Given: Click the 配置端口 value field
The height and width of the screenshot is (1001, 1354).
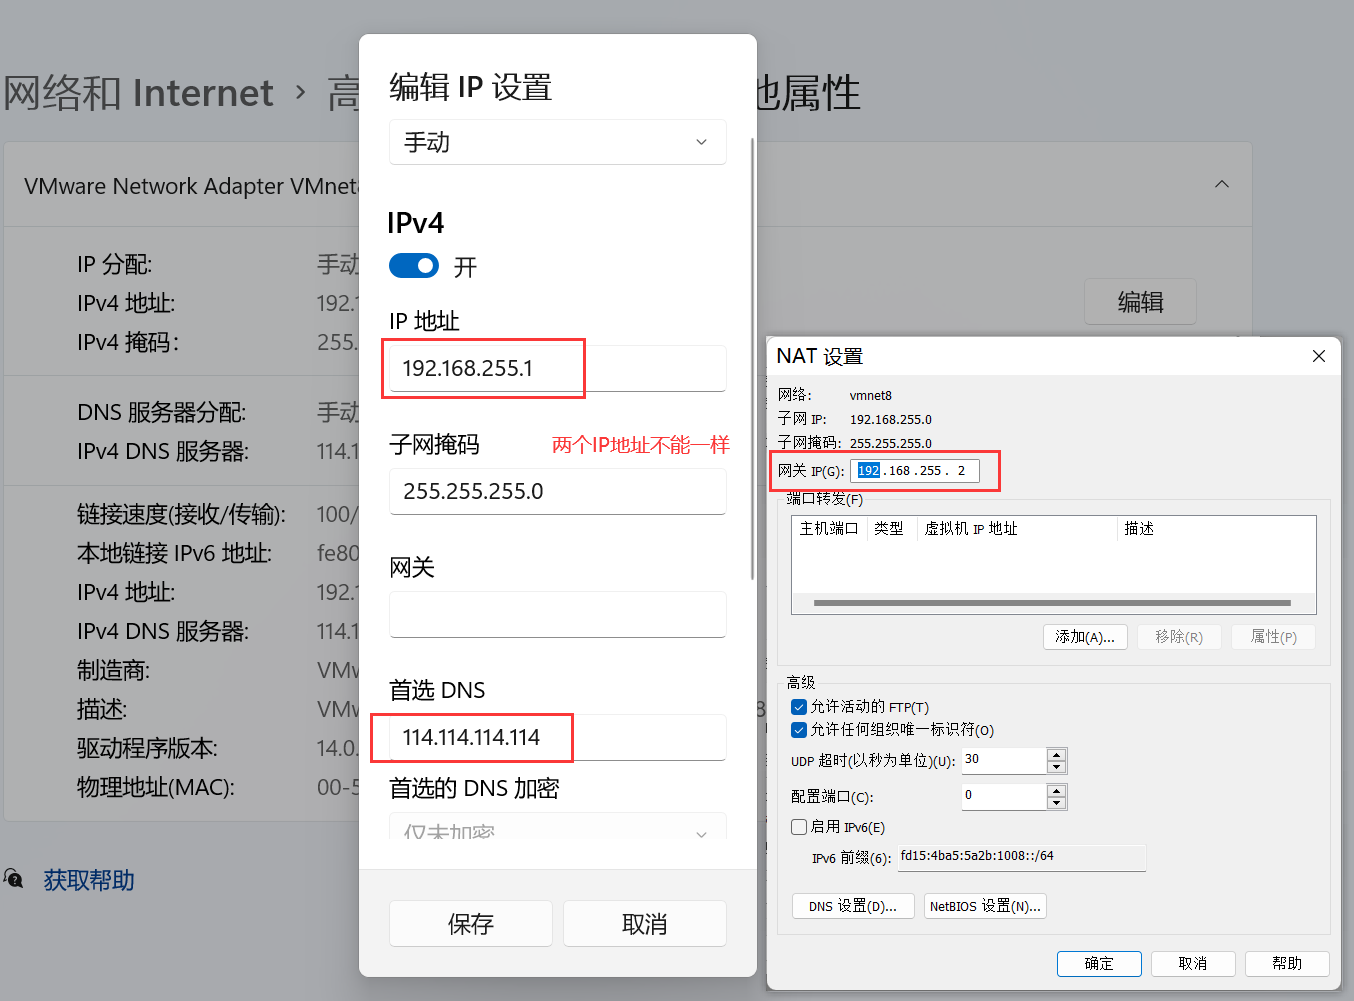Looking at the screenshot, I should coord(1004,796).
